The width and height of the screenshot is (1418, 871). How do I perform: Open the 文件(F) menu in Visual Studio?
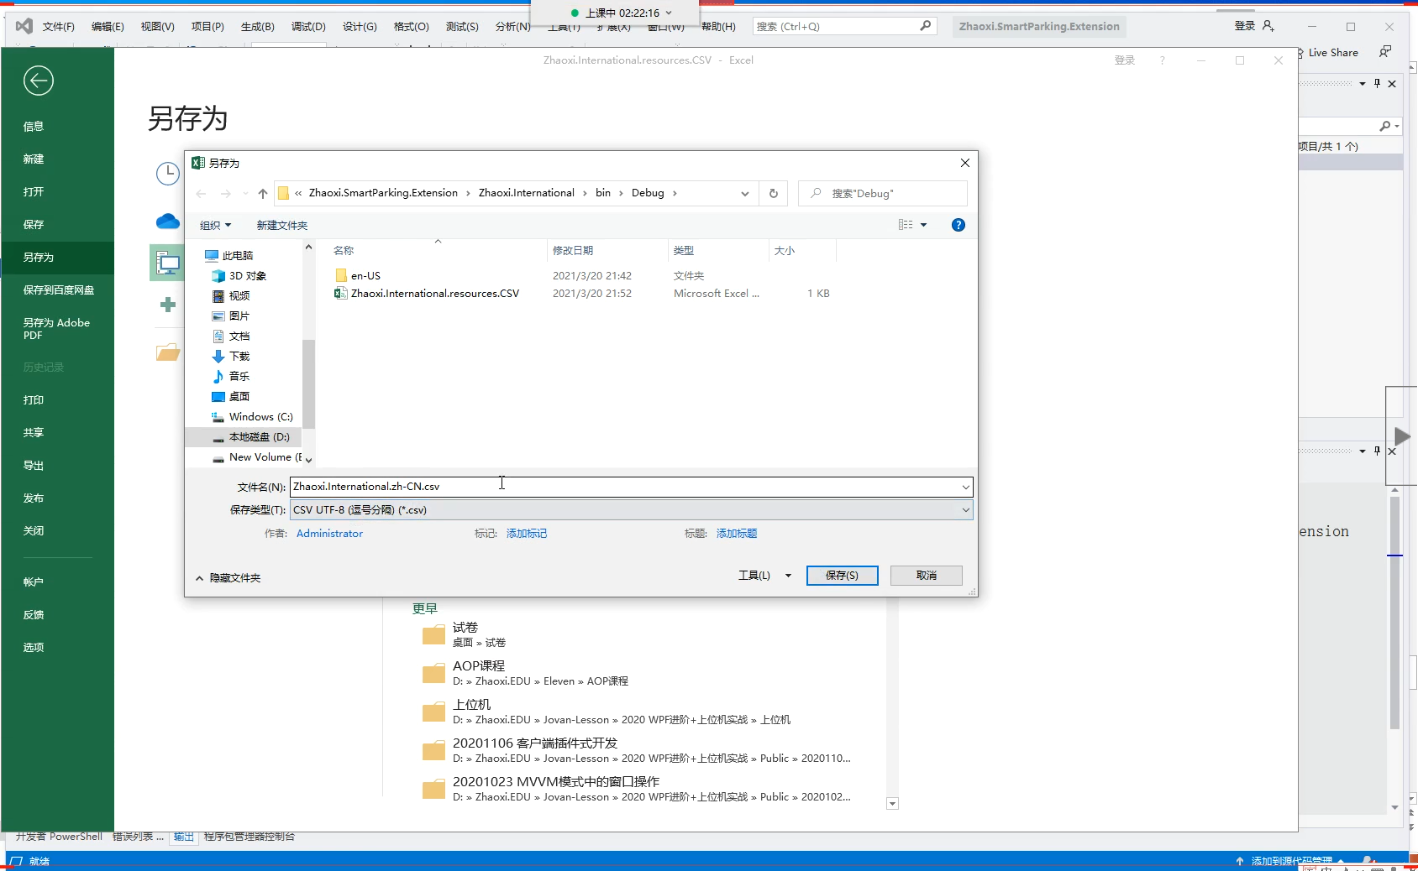pos(58,27)
